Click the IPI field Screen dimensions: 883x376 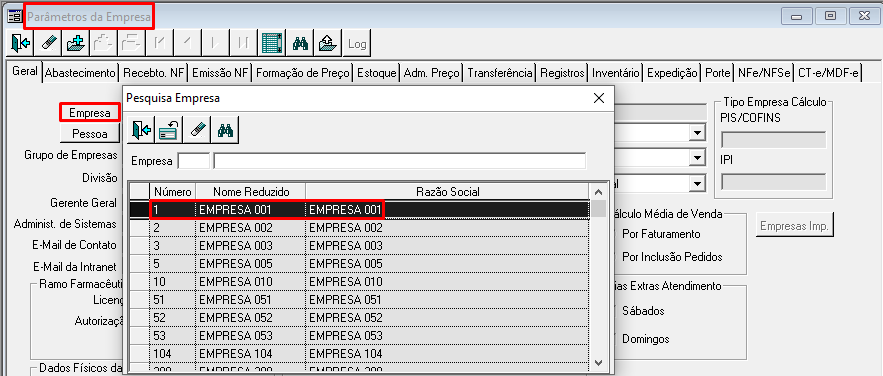pyautogui.click(x=773, y=182)
